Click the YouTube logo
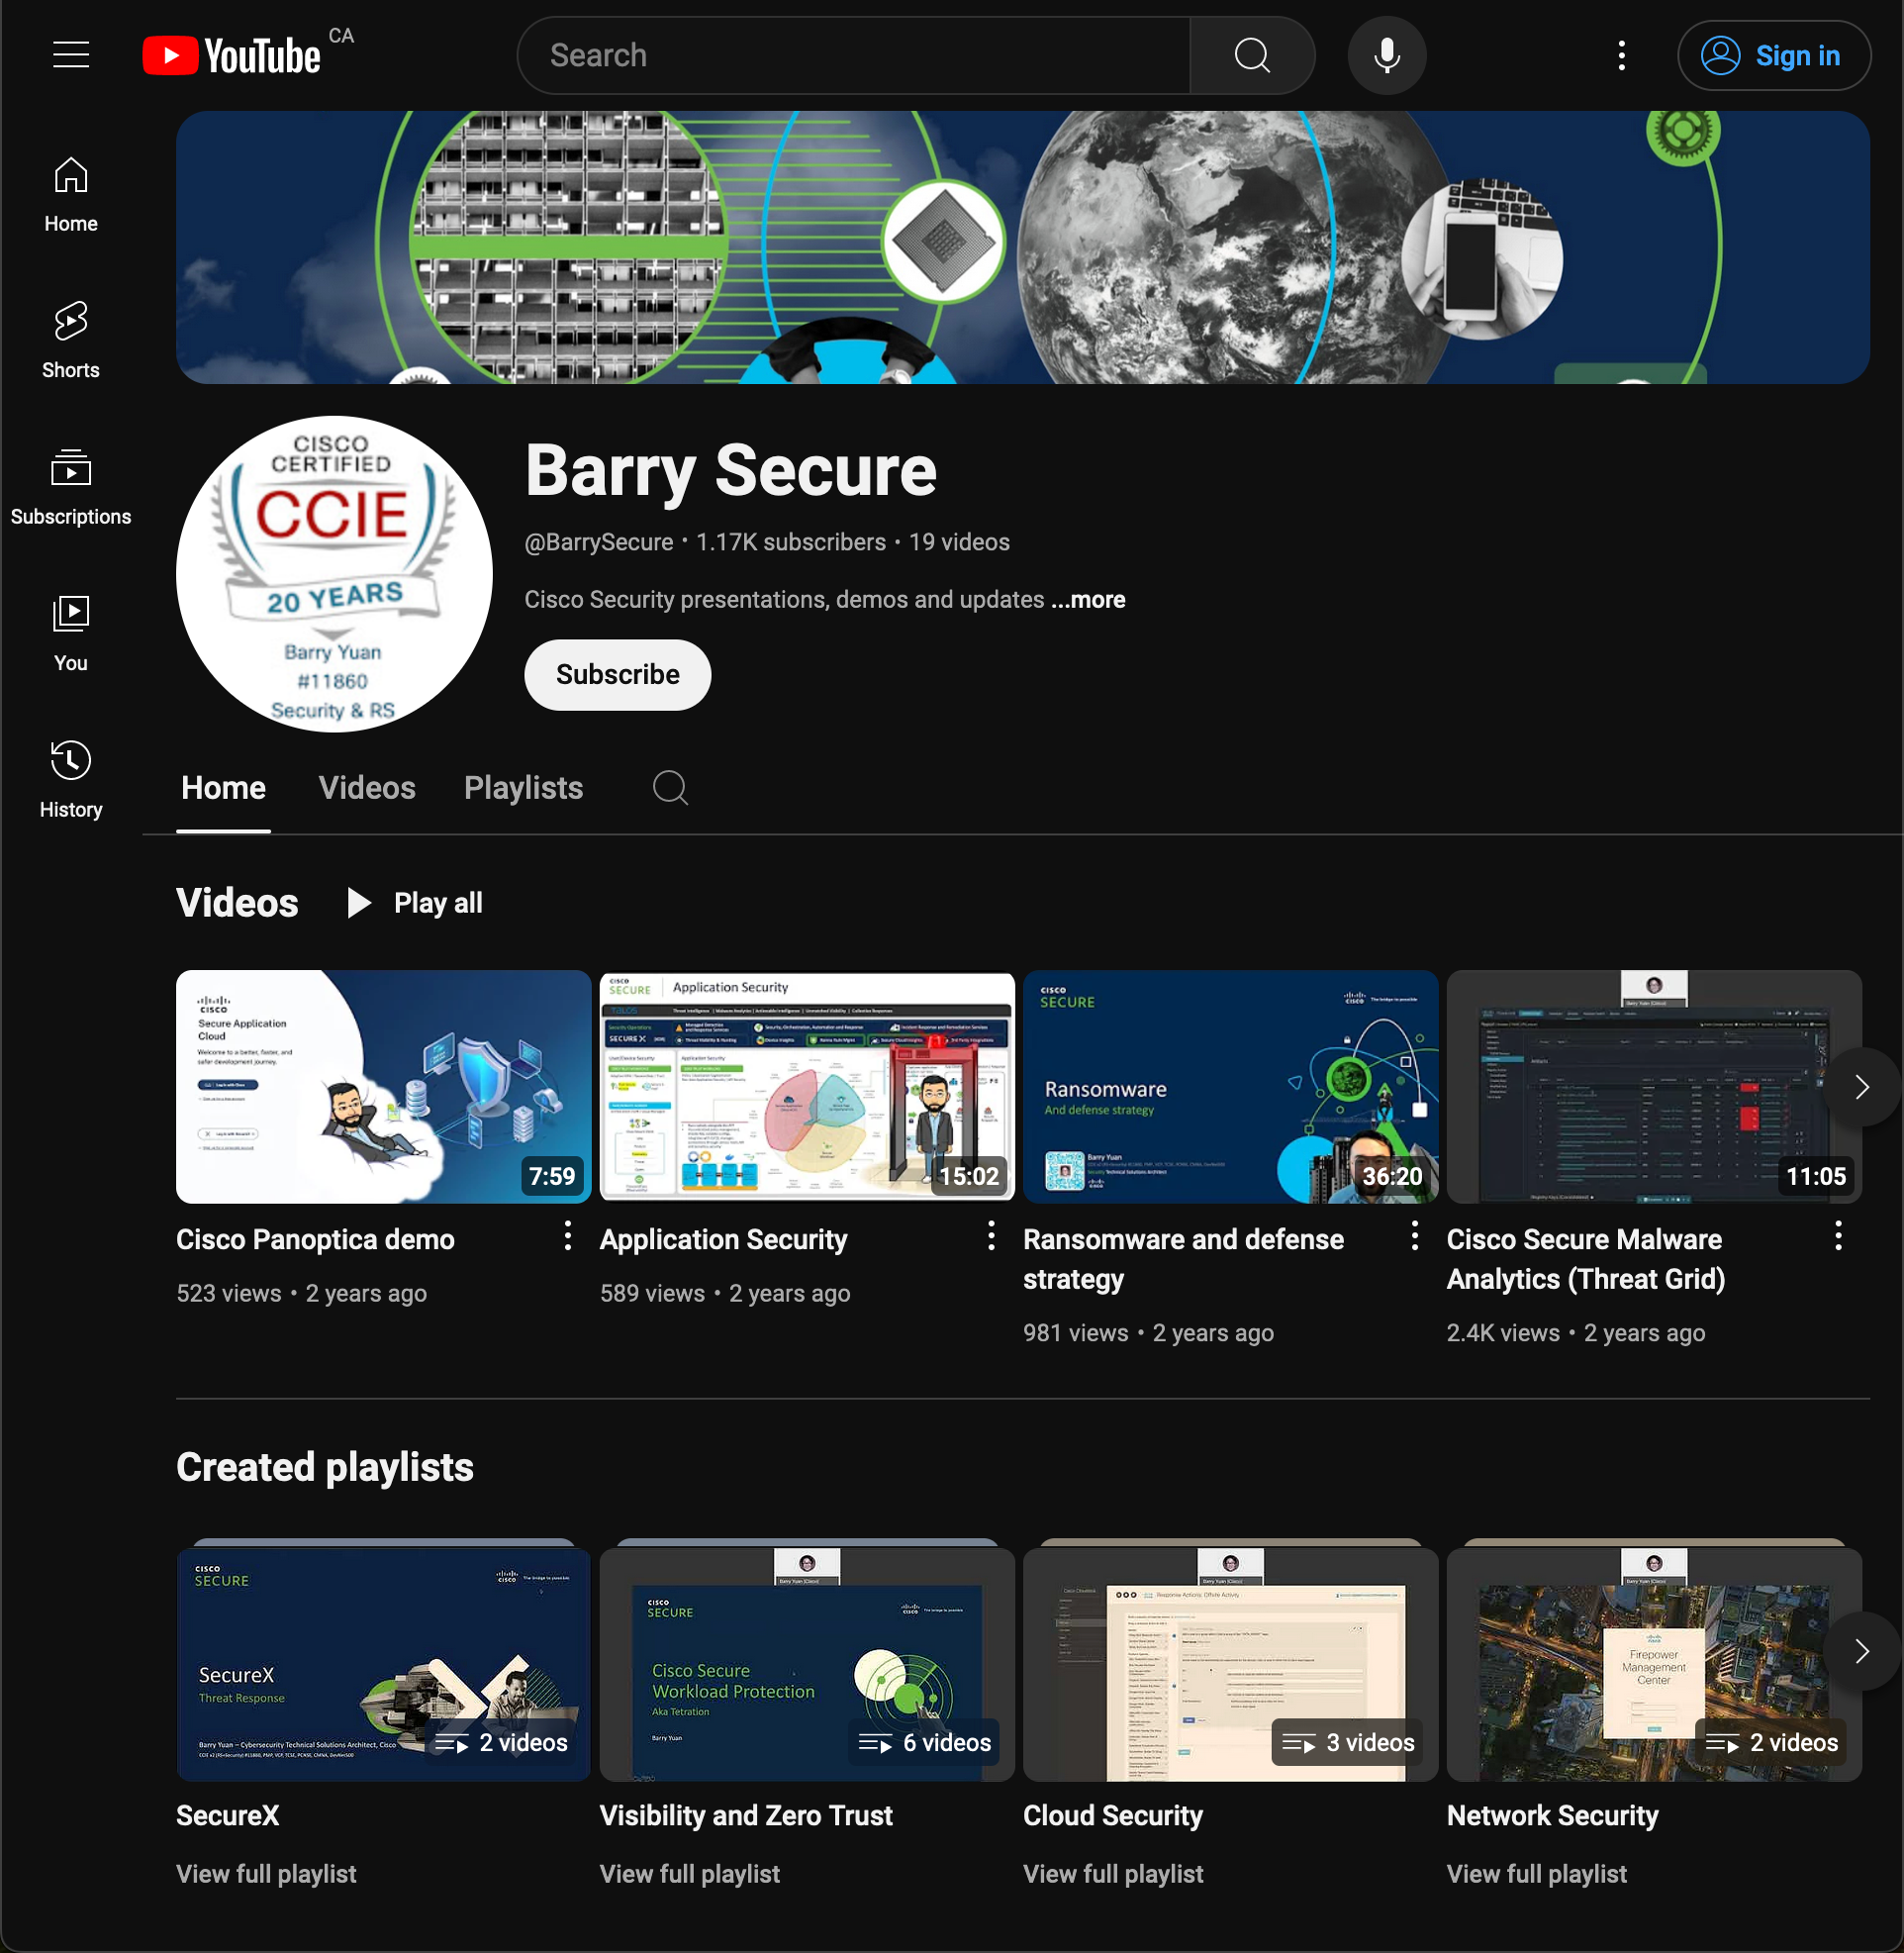The image size is (1904, 1953). click(232, 55)
